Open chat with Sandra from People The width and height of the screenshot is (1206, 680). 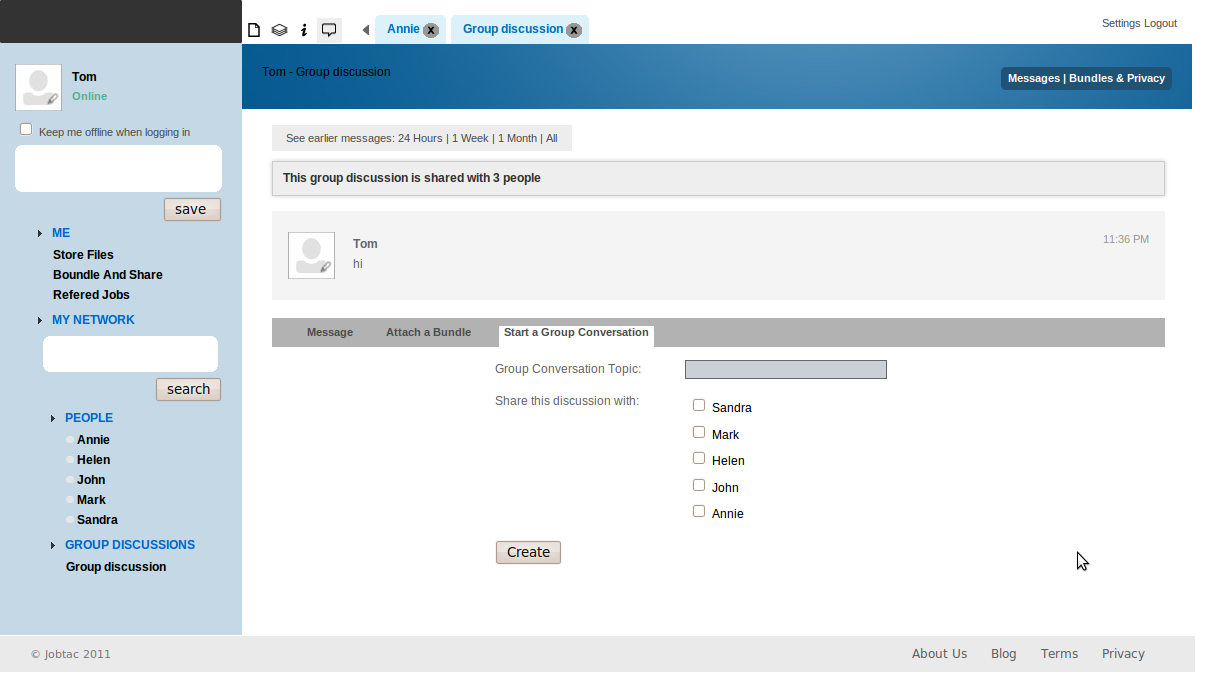[97, 520]
